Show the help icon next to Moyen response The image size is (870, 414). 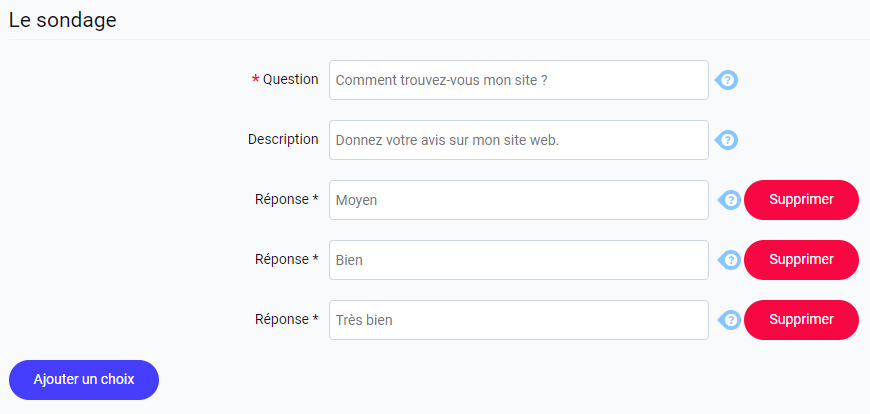[x=730, y=200]
